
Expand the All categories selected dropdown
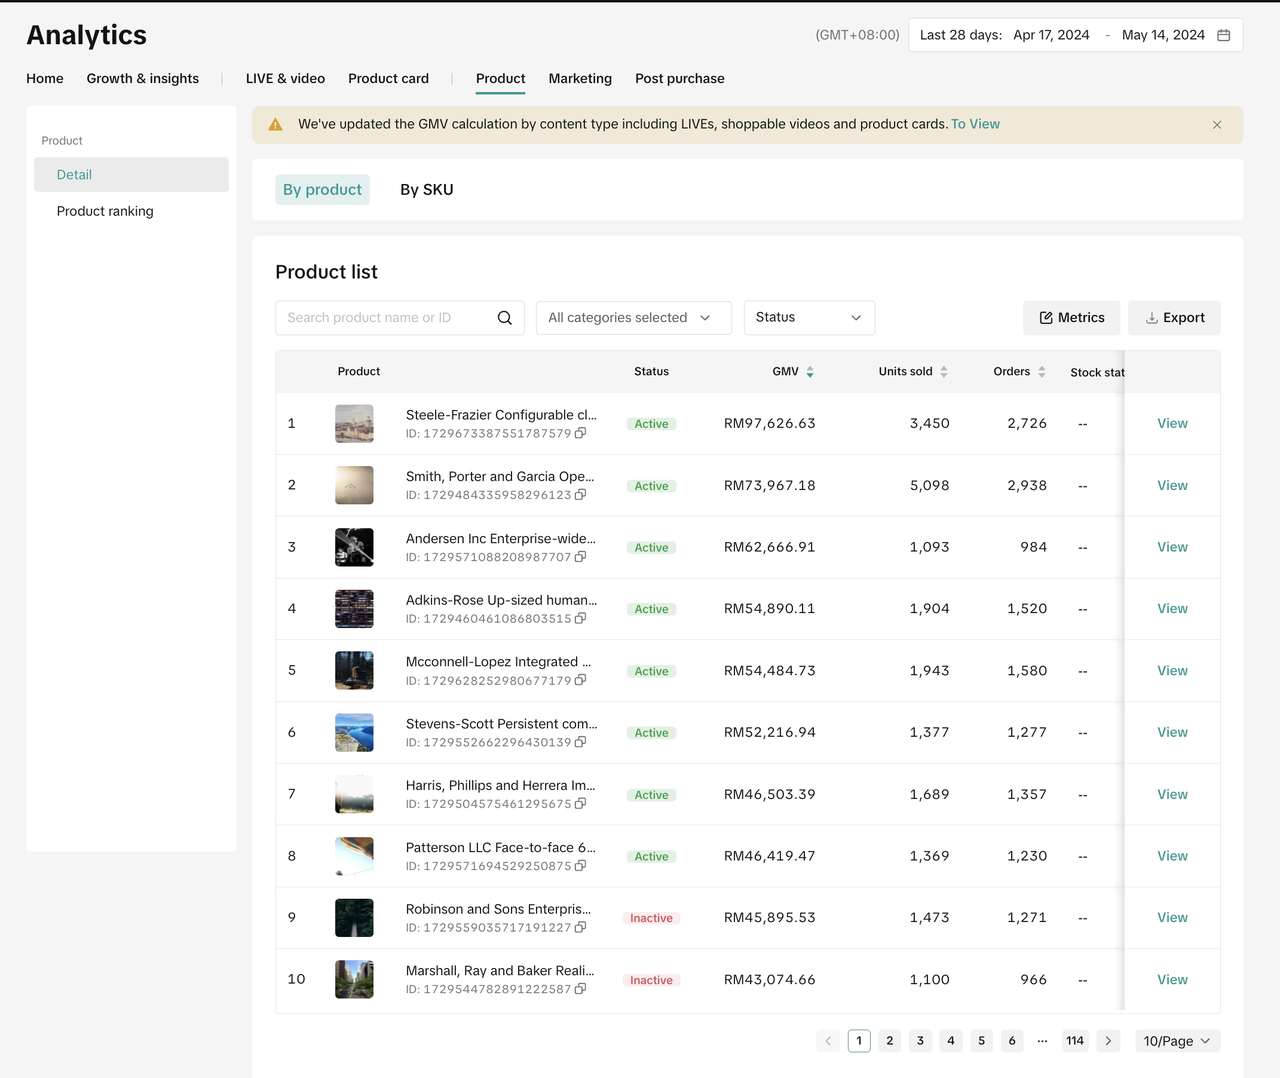click(x=633, y=318)
